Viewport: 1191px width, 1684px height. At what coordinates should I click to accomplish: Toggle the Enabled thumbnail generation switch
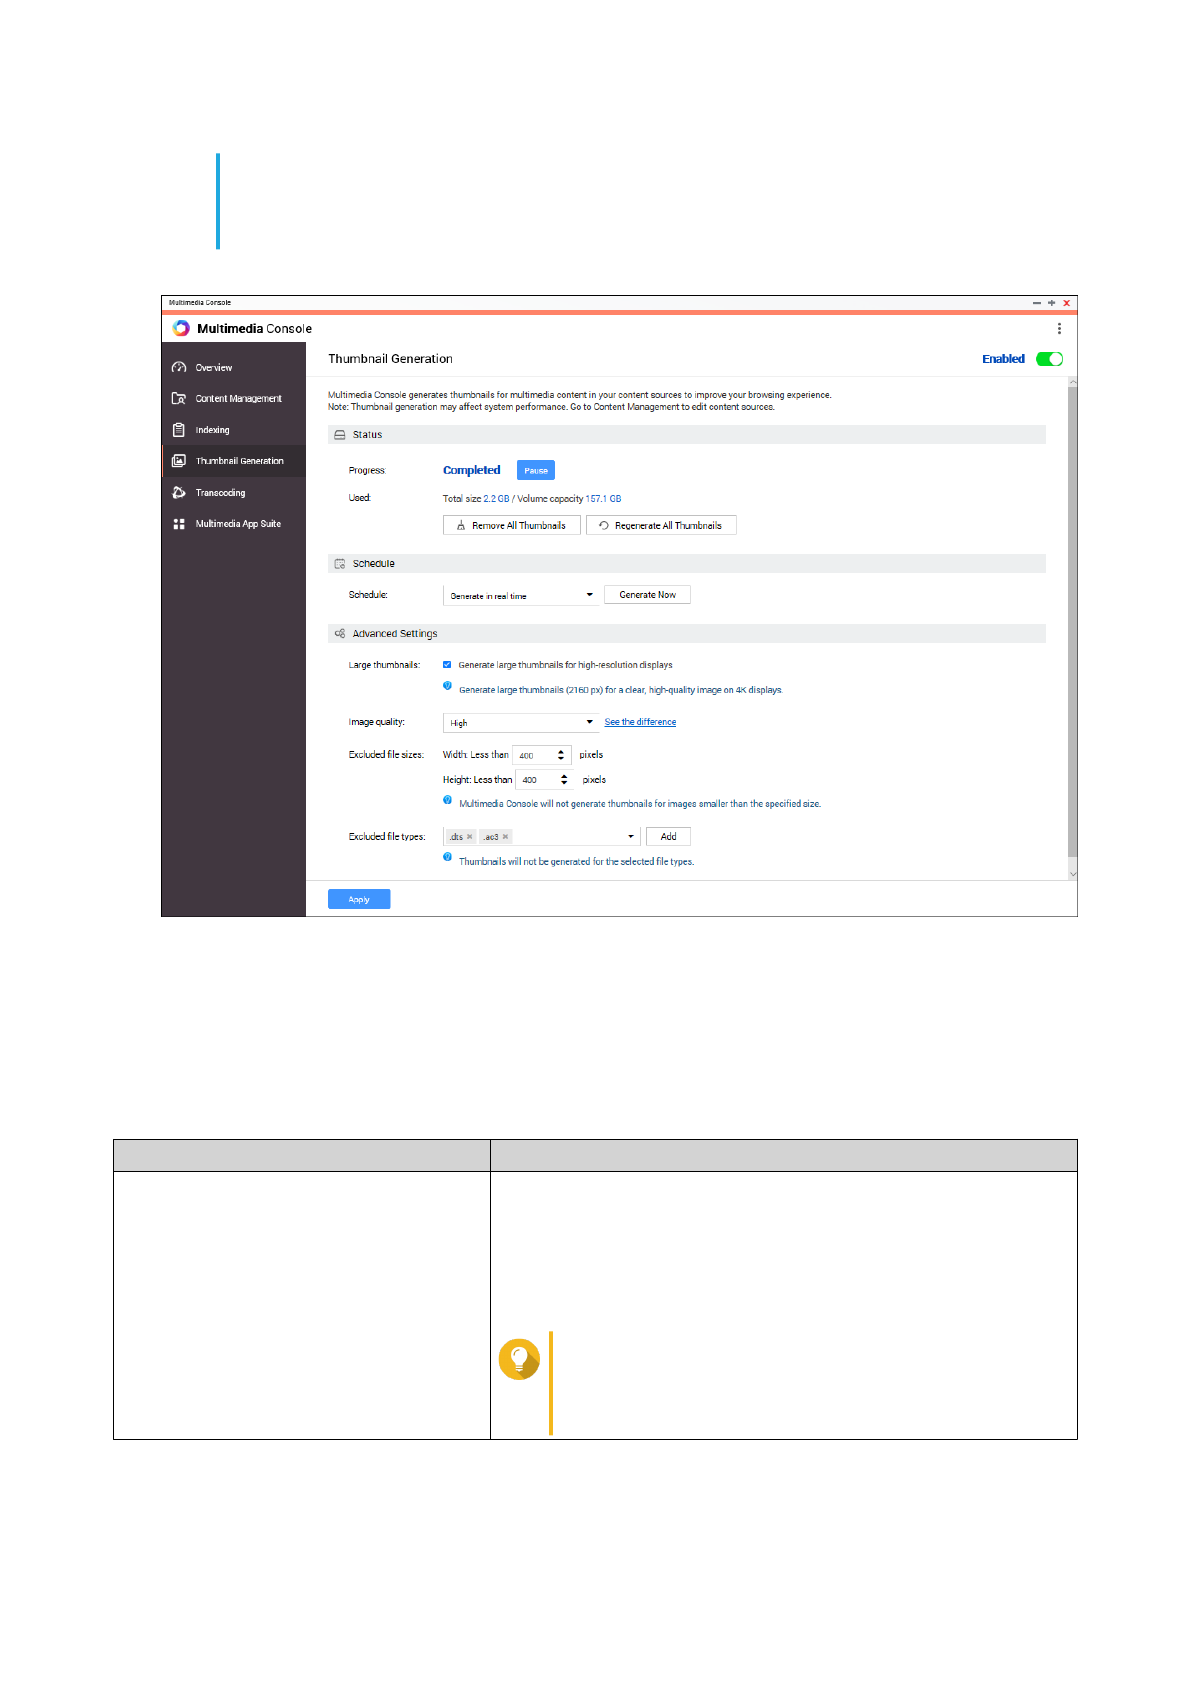pyautogui.click(x=1049, y=359)
